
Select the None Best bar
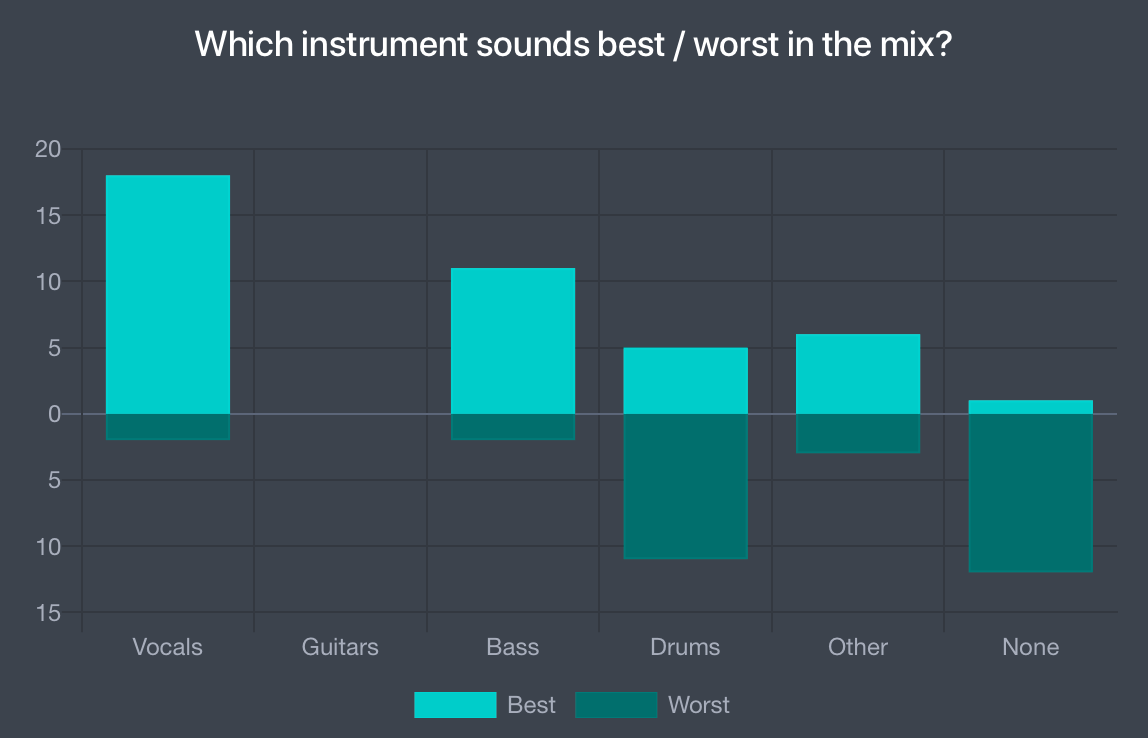[x=1030, y=407]
